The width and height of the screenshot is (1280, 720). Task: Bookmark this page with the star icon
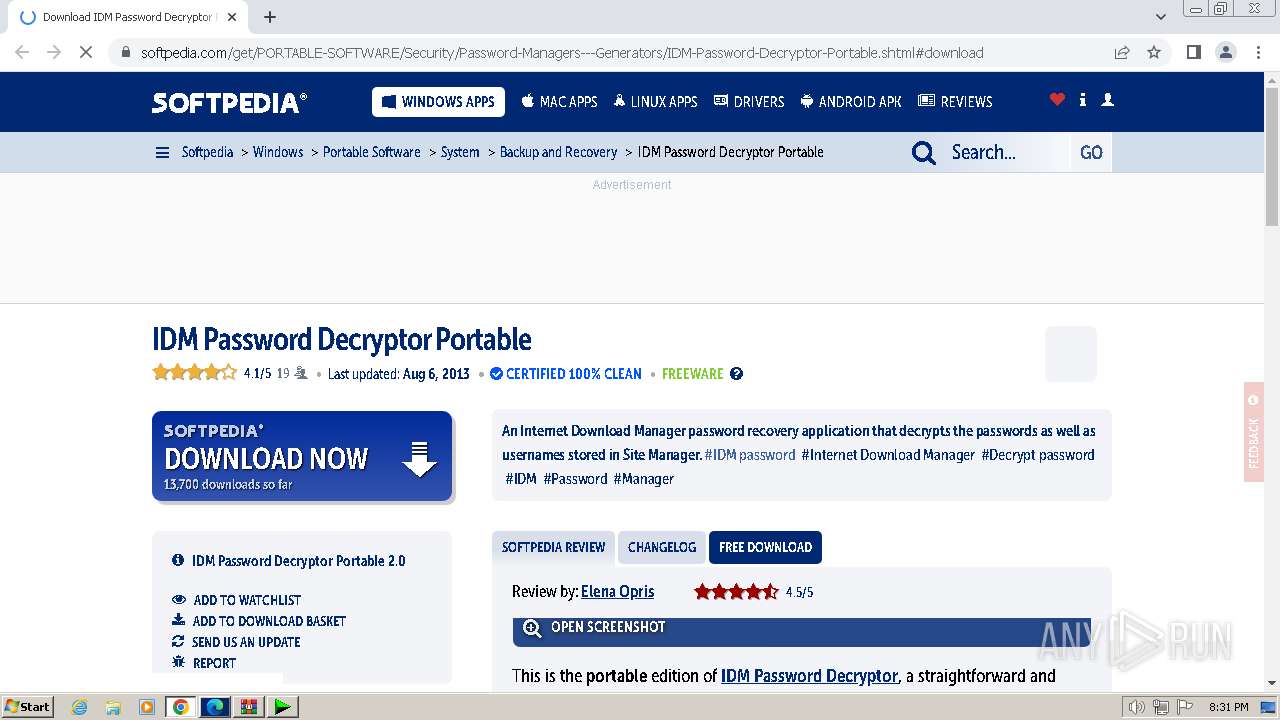click(1154, 52)
